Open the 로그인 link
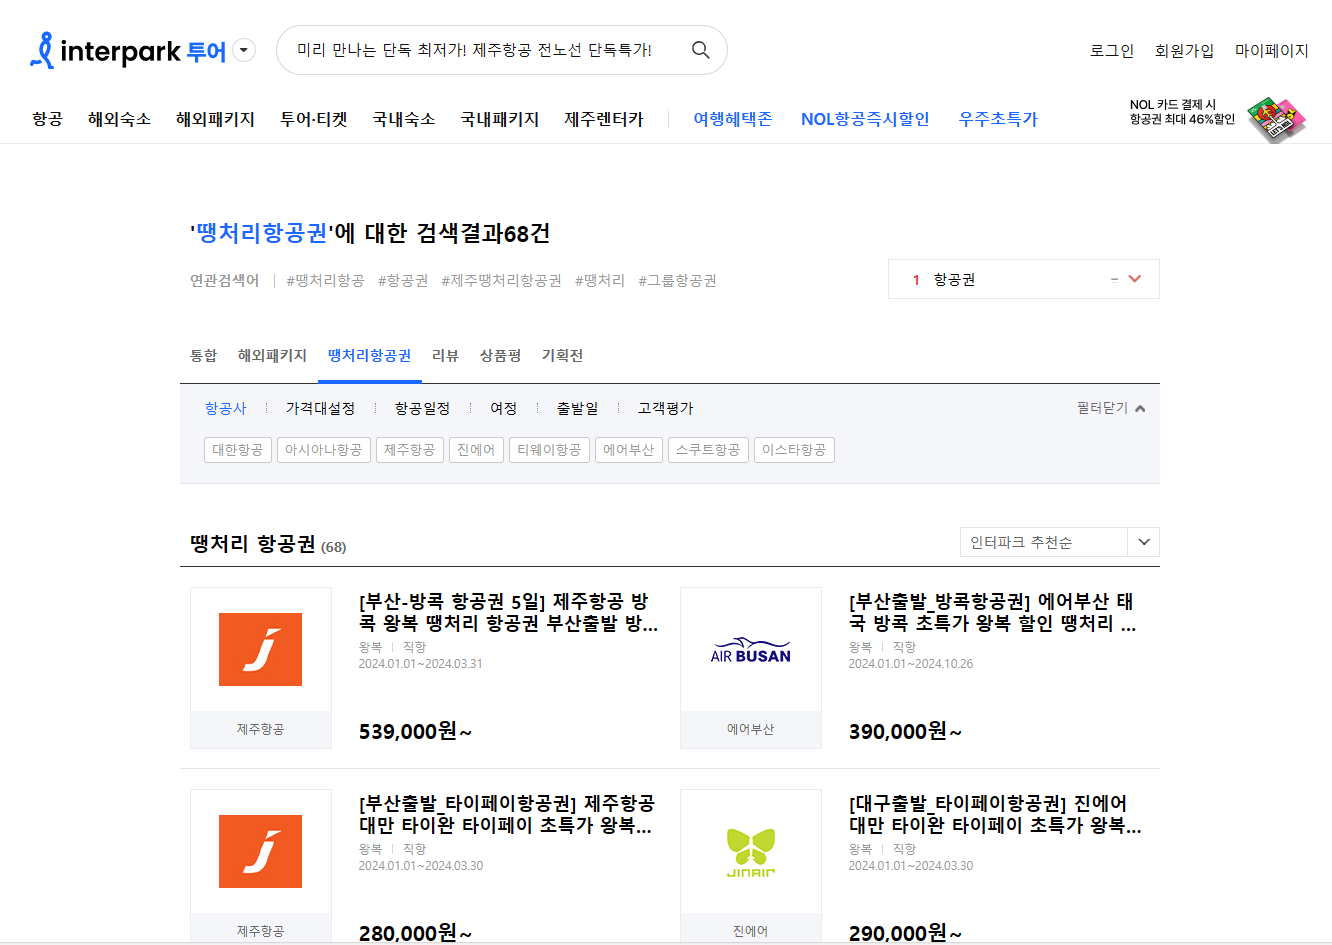The image size is (1332, 945). pos(1112,51)
